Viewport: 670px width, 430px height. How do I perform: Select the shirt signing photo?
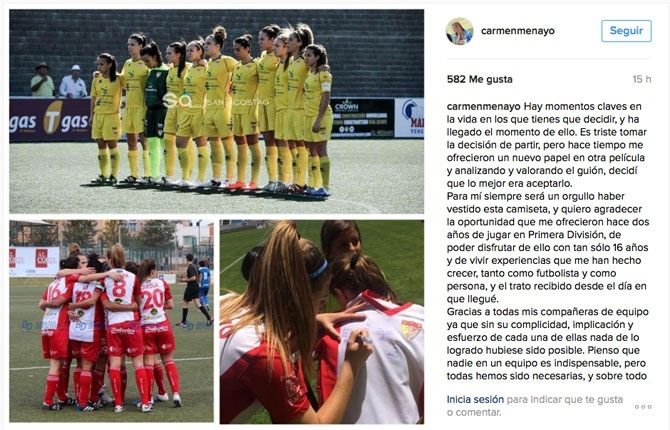(322, 321)
